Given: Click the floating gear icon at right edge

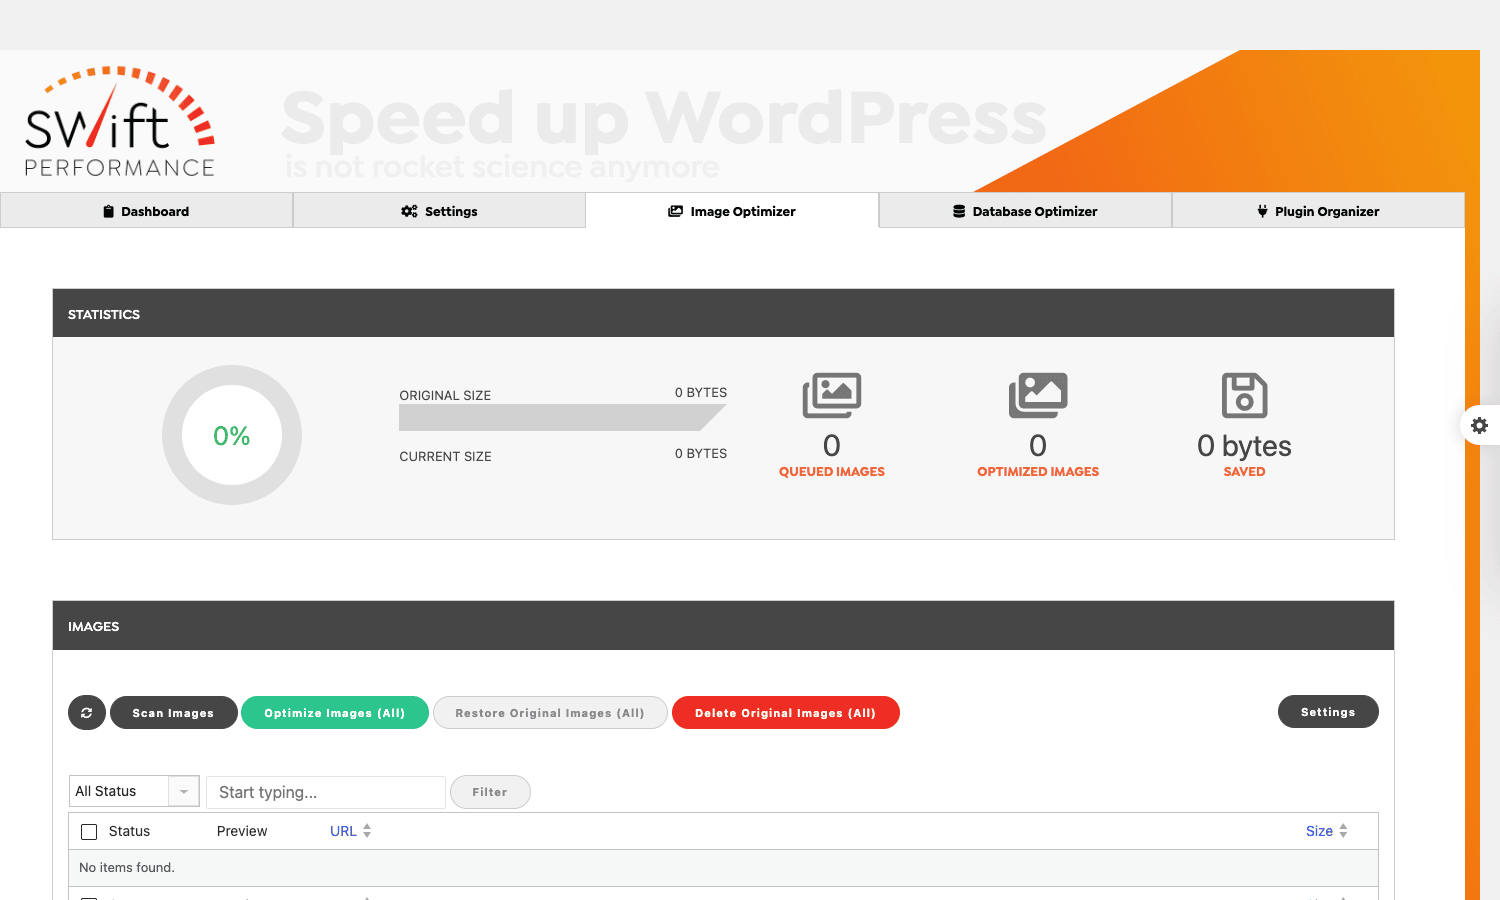Looking at the screenshot, I should tap(1480, 426).
